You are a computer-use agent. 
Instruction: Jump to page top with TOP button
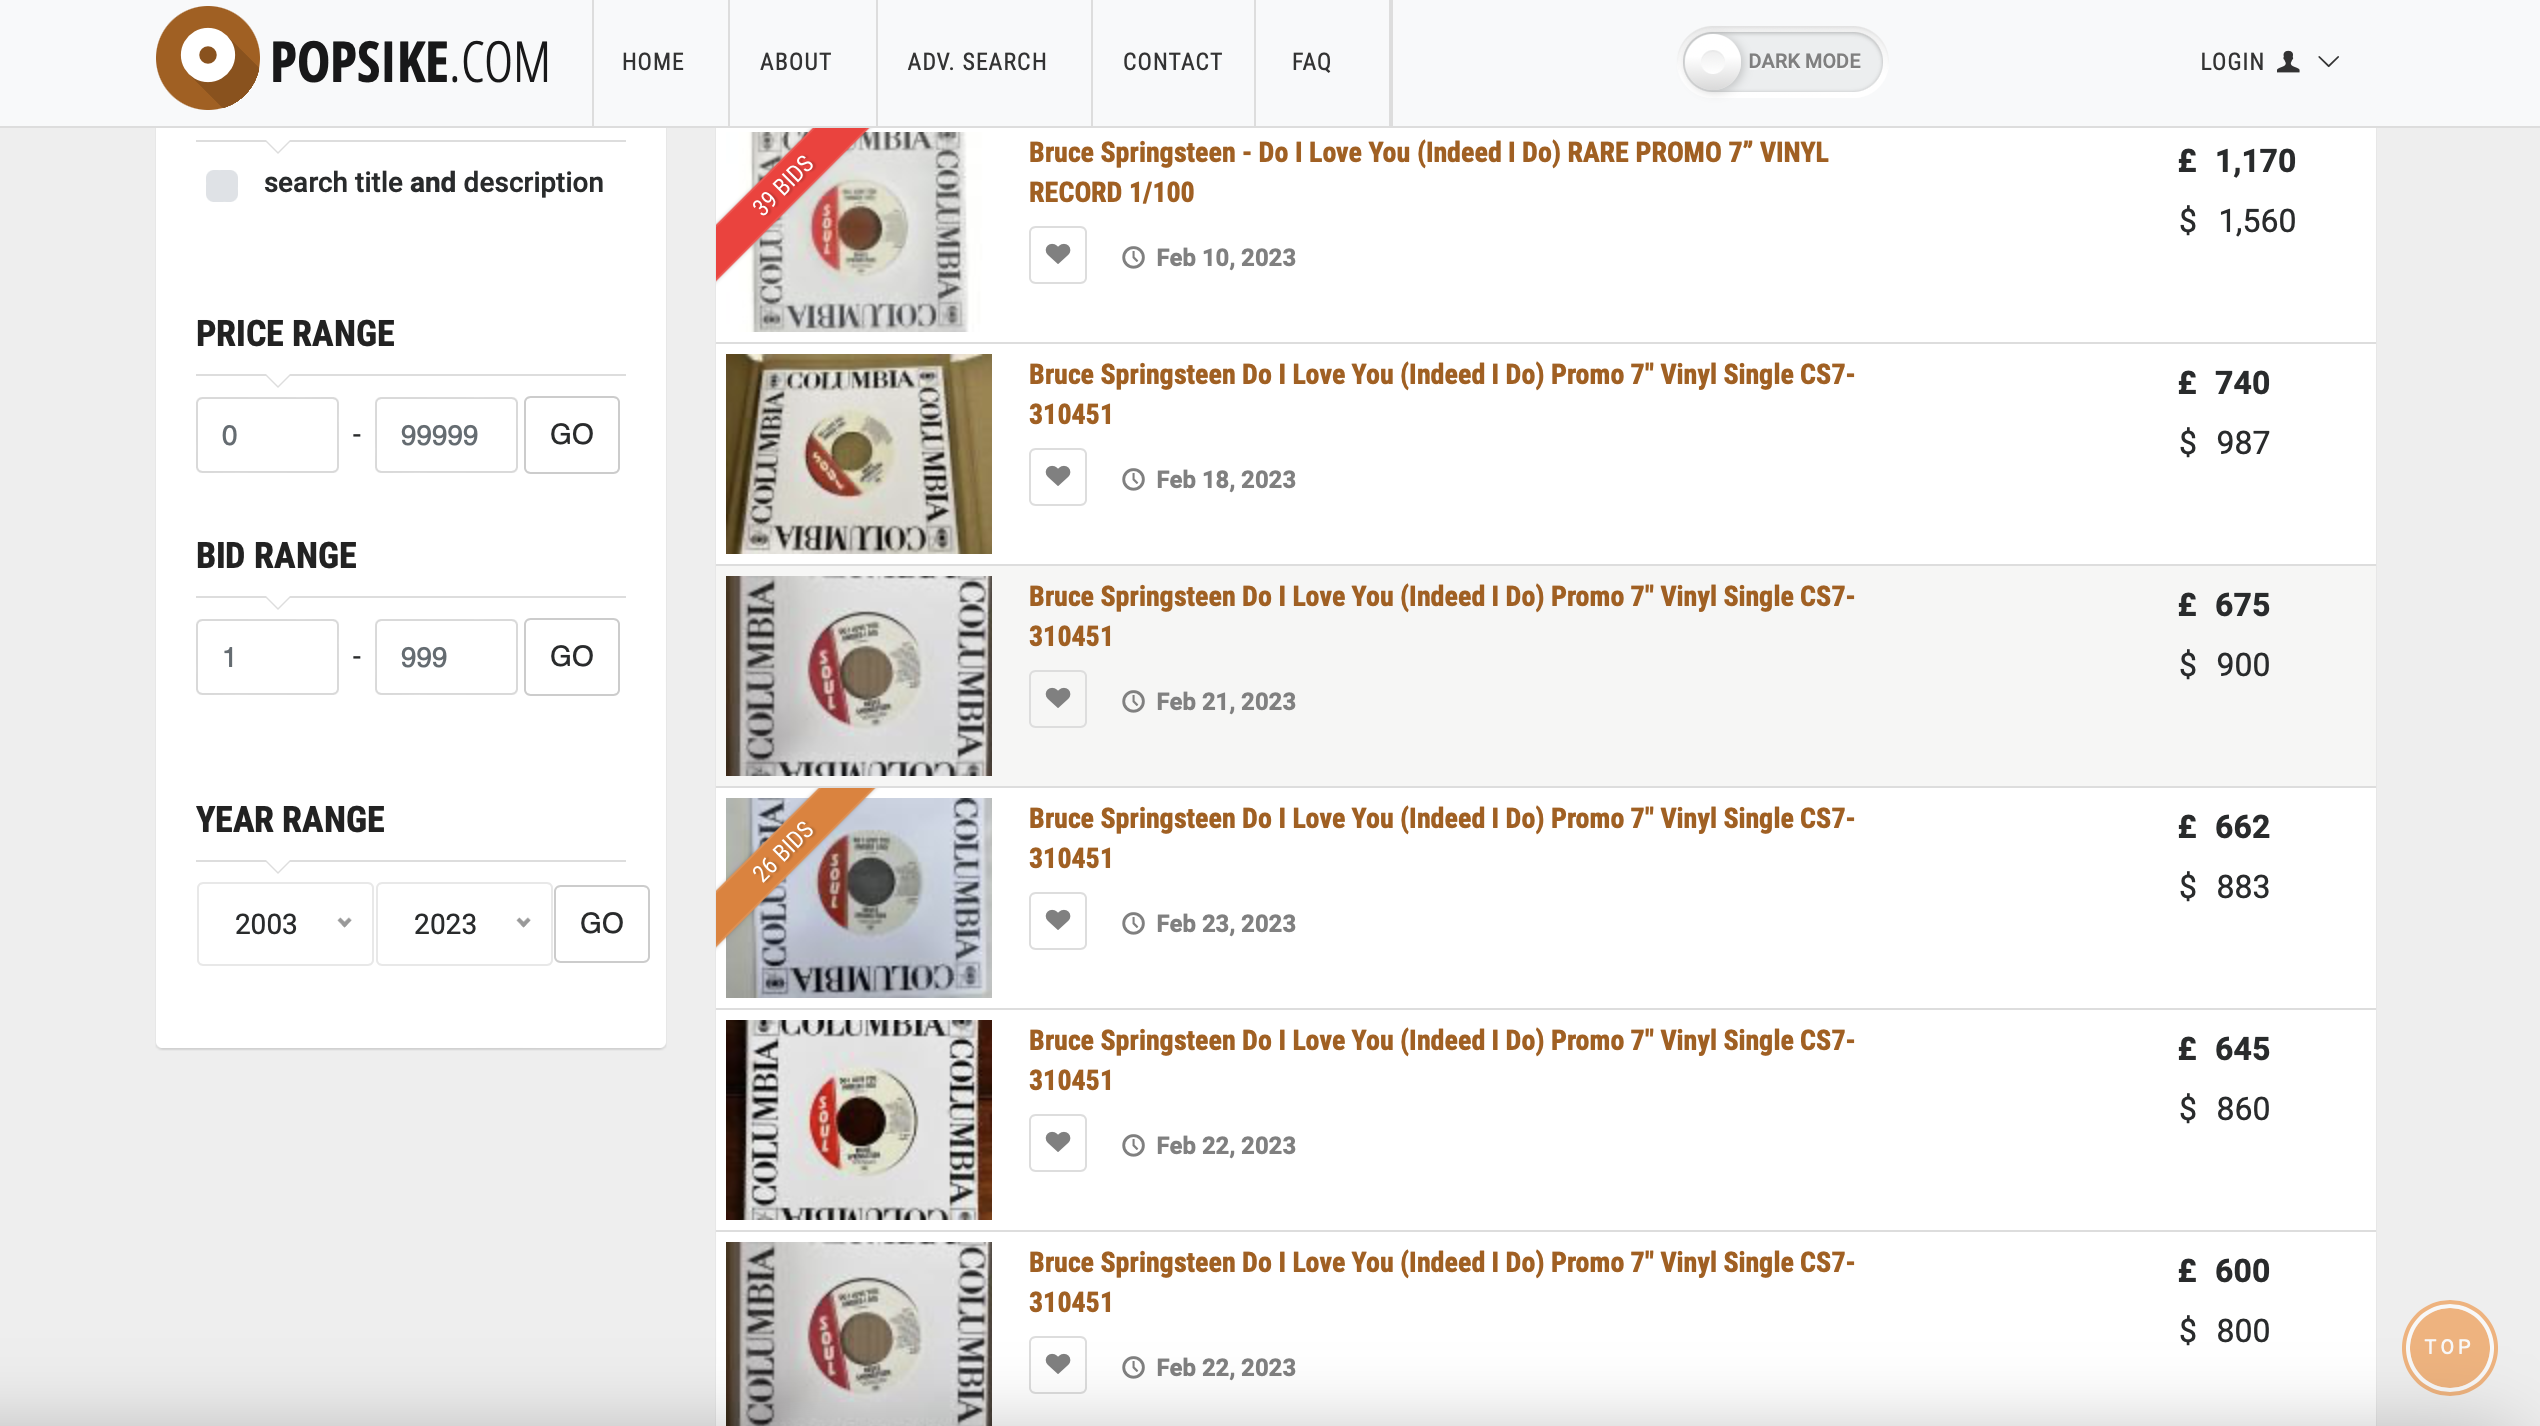(2449, 1347)
